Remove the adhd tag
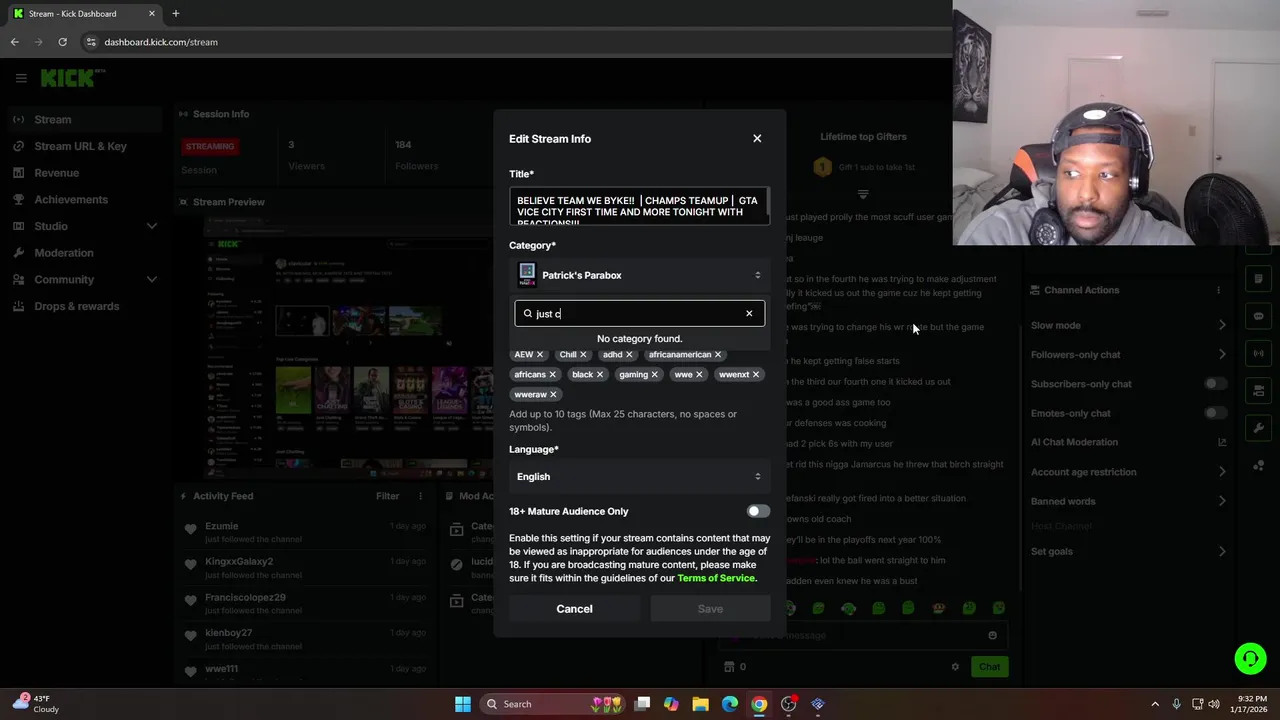This screenshot has height=720, width=1280. (x=629, y=354)
